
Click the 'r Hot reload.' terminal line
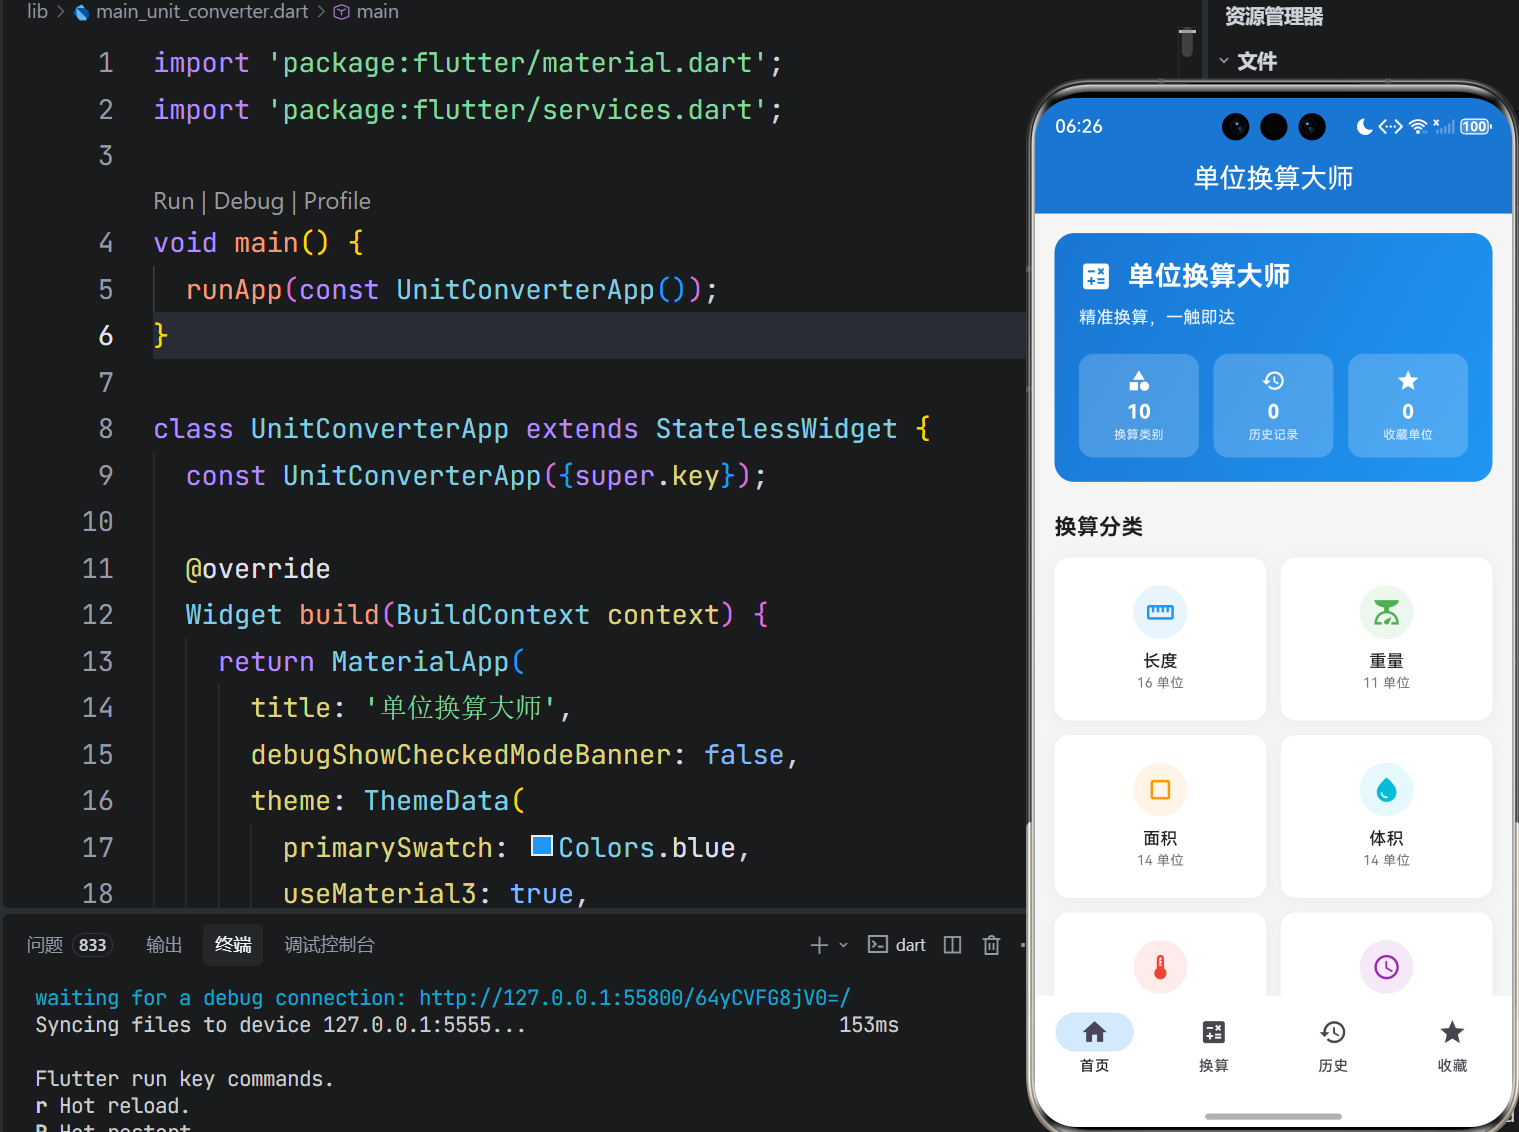pos(112,1106)
